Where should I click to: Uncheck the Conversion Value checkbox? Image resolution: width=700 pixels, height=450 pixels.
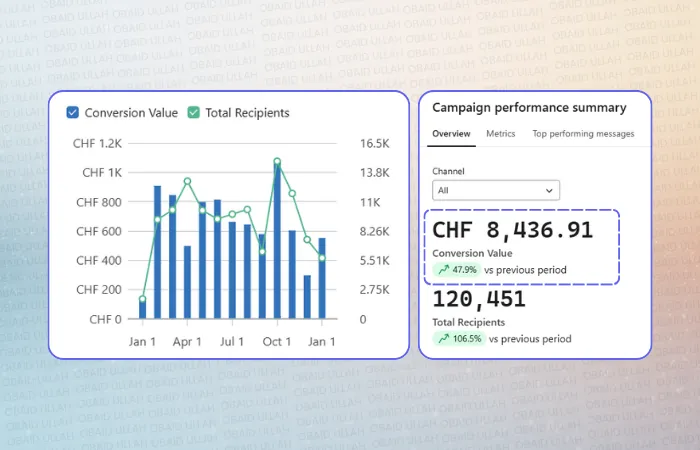[x=73, y=112]
